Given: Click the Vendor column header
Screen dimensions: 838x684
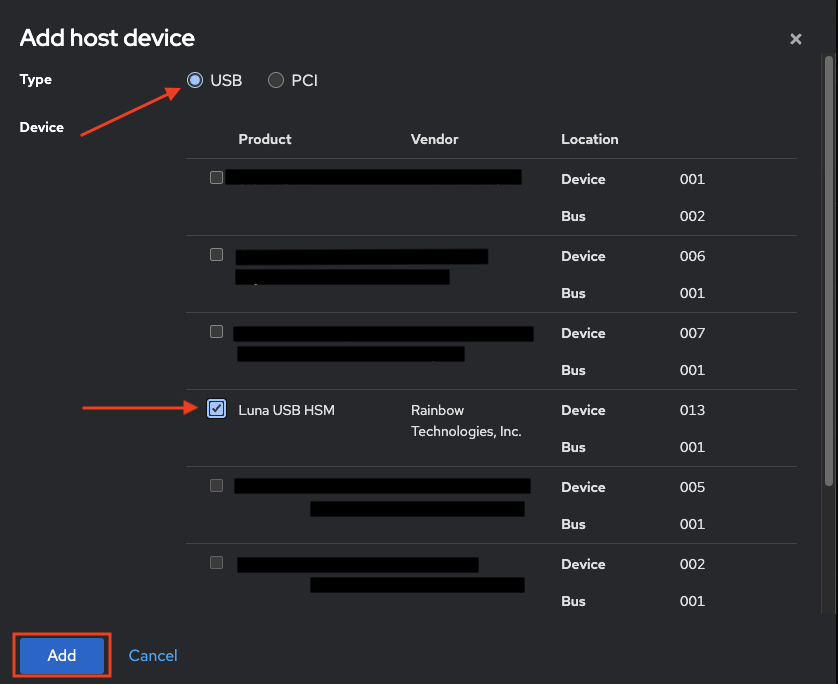Looking at the screenshot, I should pyautogui.click(x=434, y=139).
